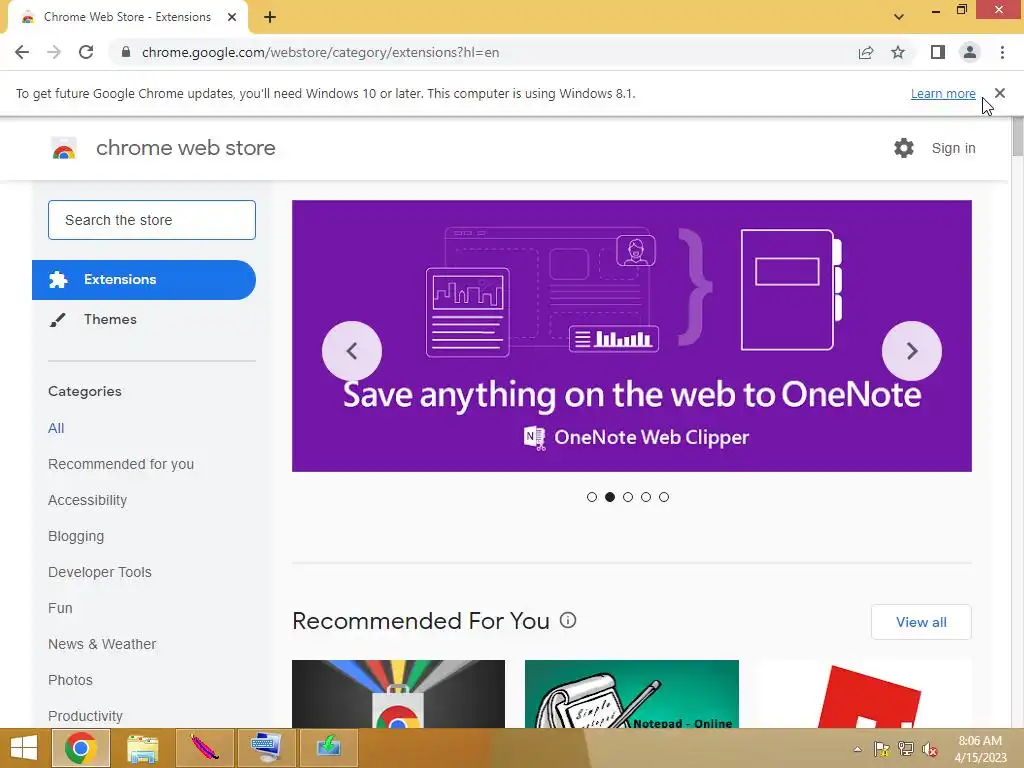Image resolution: width=1024 pixels, height=768 pixels.
Task: Choose the Productivity category
Action: (86, 716)
